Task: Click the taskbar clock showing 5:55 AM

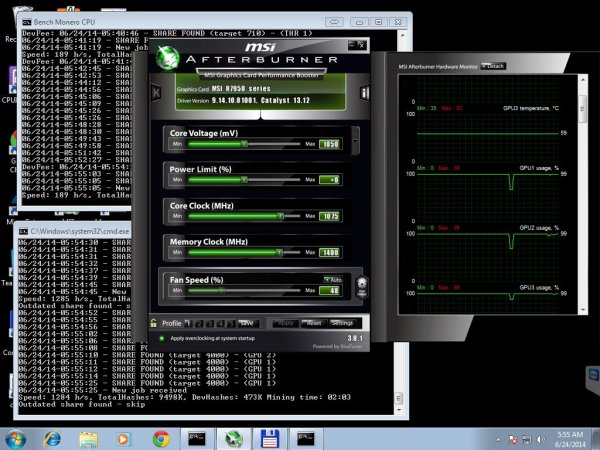Action: 570,439
